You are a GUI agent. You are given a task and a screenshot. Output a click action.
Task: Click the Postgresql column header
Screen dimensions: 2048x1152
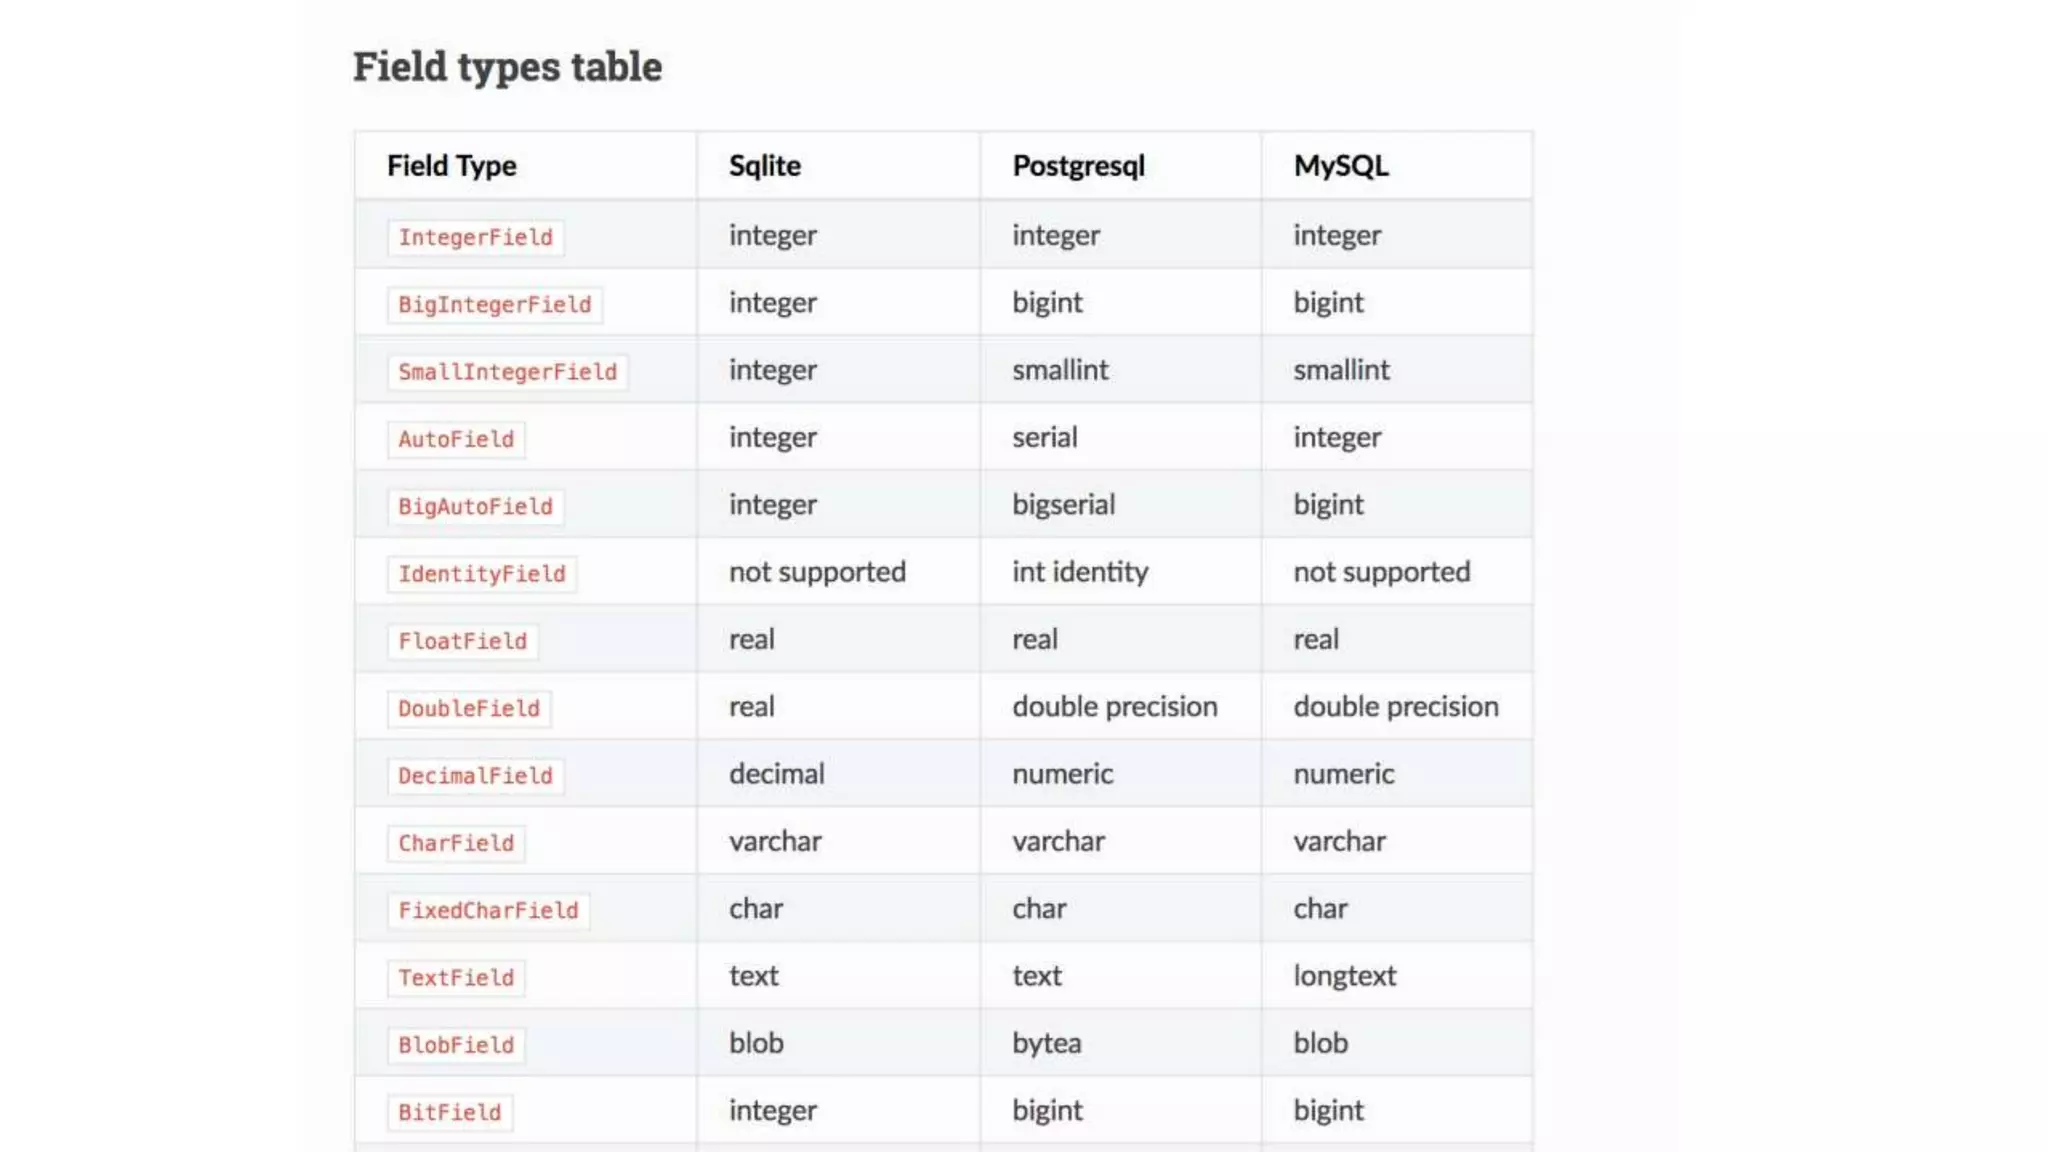pyautogui.click(x=1079, y=166)
